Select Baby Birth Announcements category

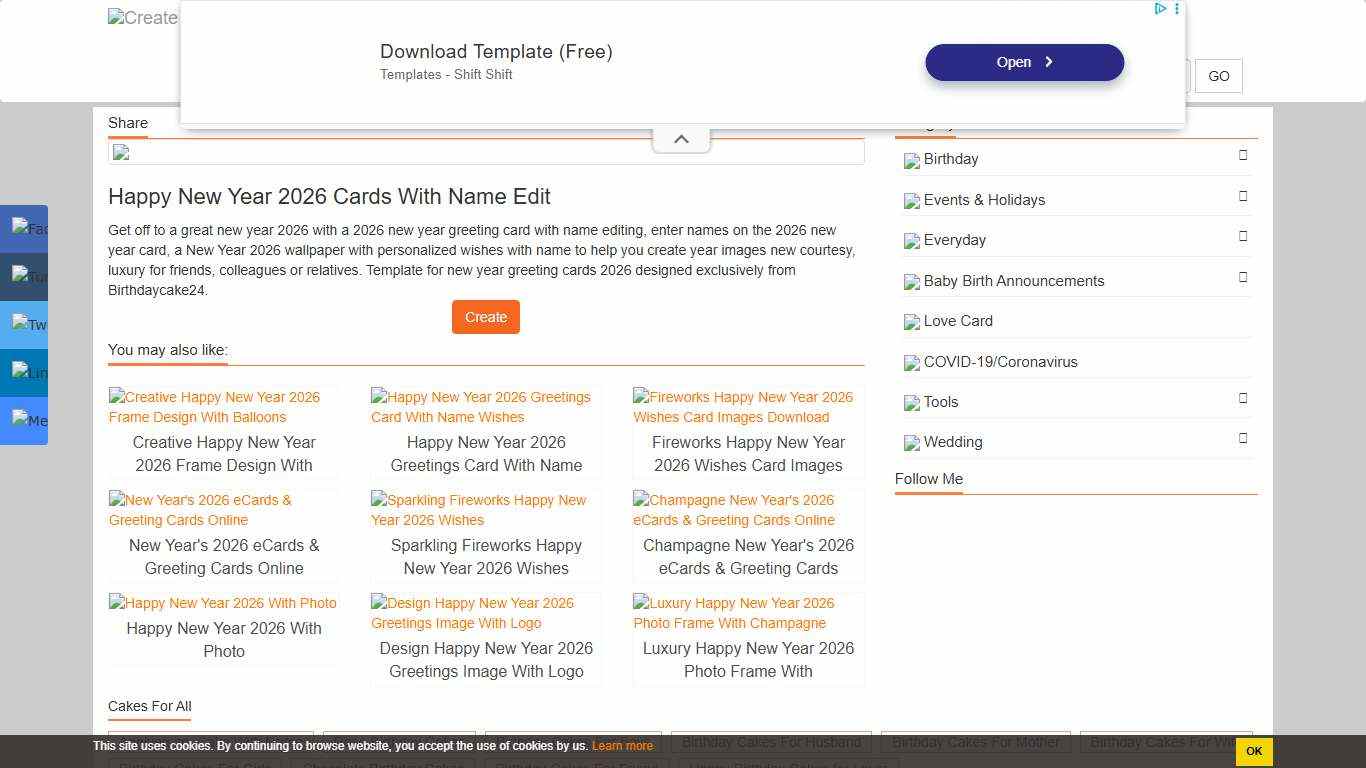1013,281
